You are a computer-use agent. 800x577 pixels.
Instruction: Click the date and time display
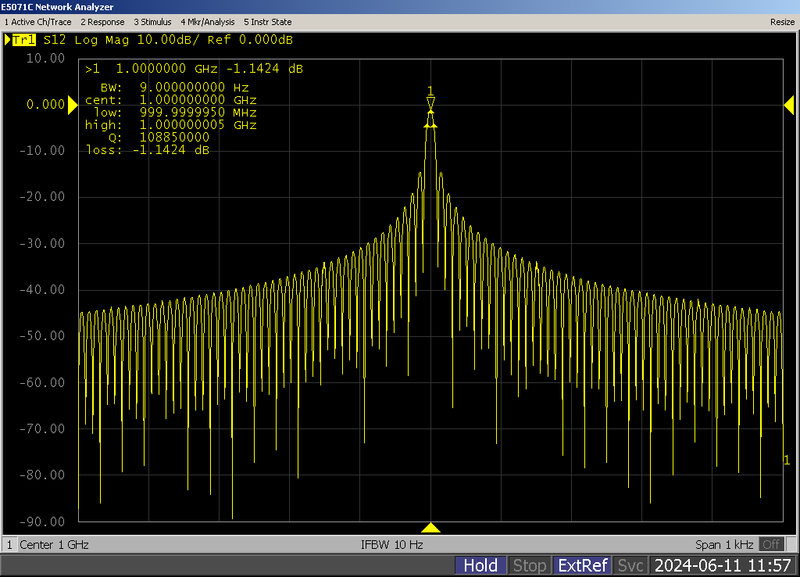point(723,566)
